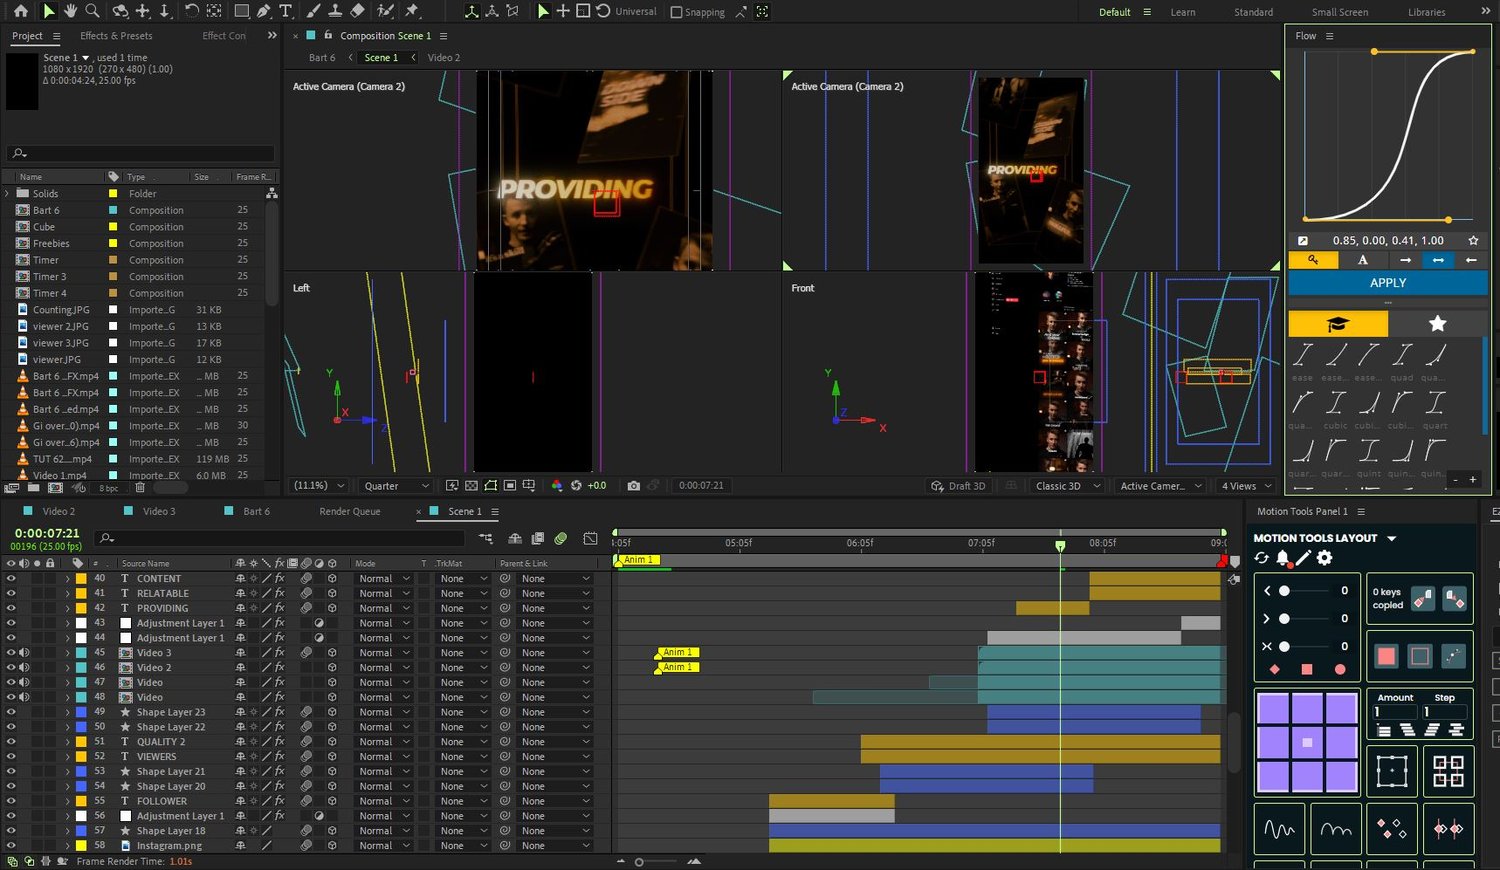Pick the Horizontal Type tool
Viewport: 1500px width, 870px height.
[286, 11]
